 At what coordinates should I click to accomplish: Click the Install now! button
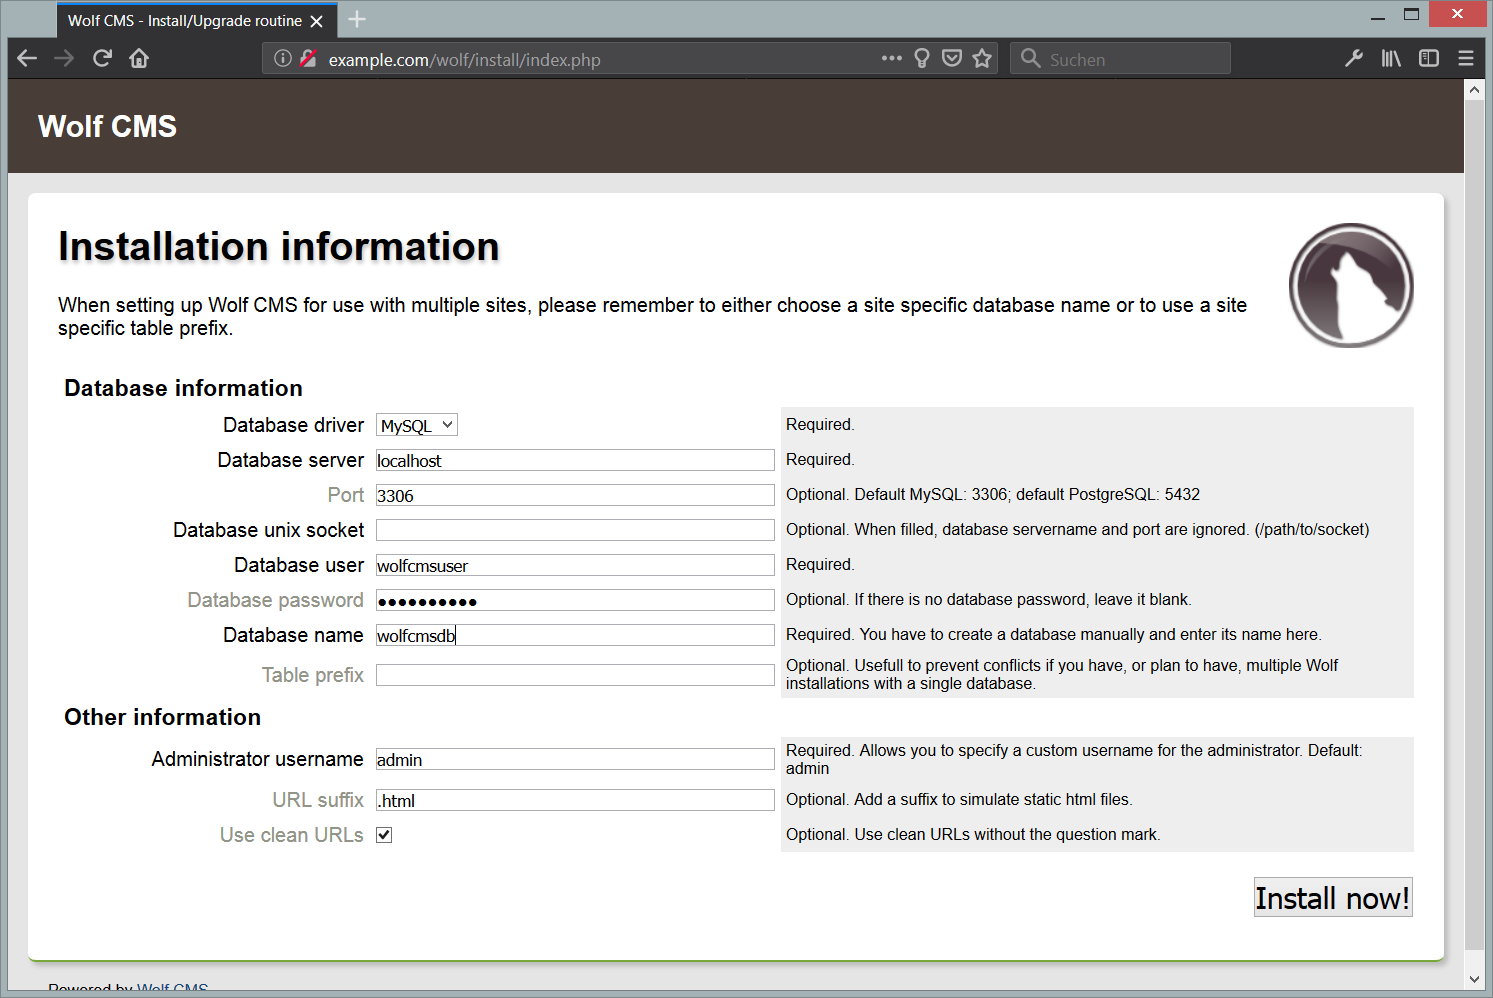(1333, 898)
